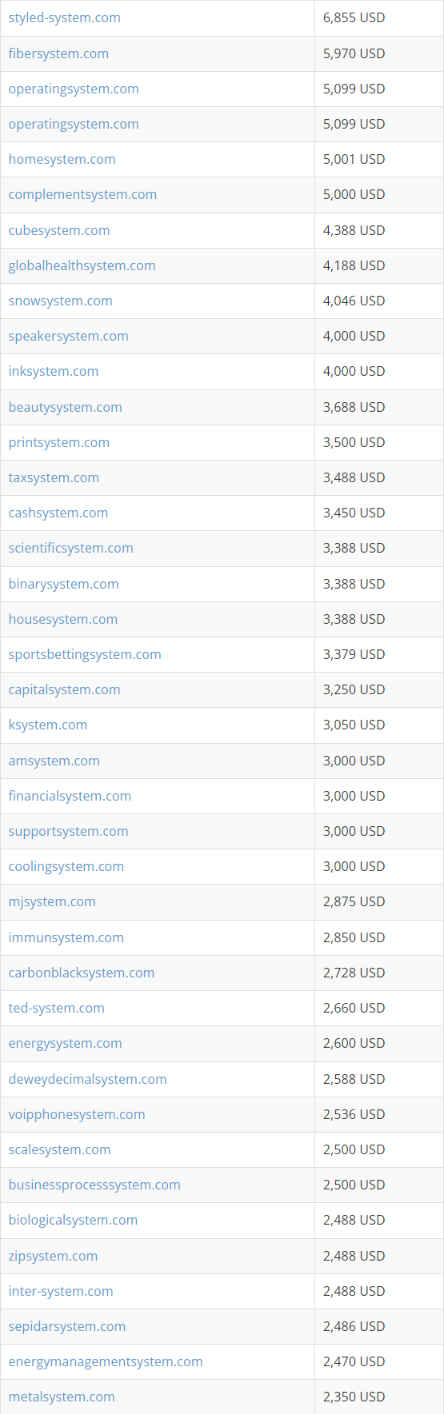This screenshot has width=444, height=1414.
Task: Open the inksystem.com link
Action: 53,371
